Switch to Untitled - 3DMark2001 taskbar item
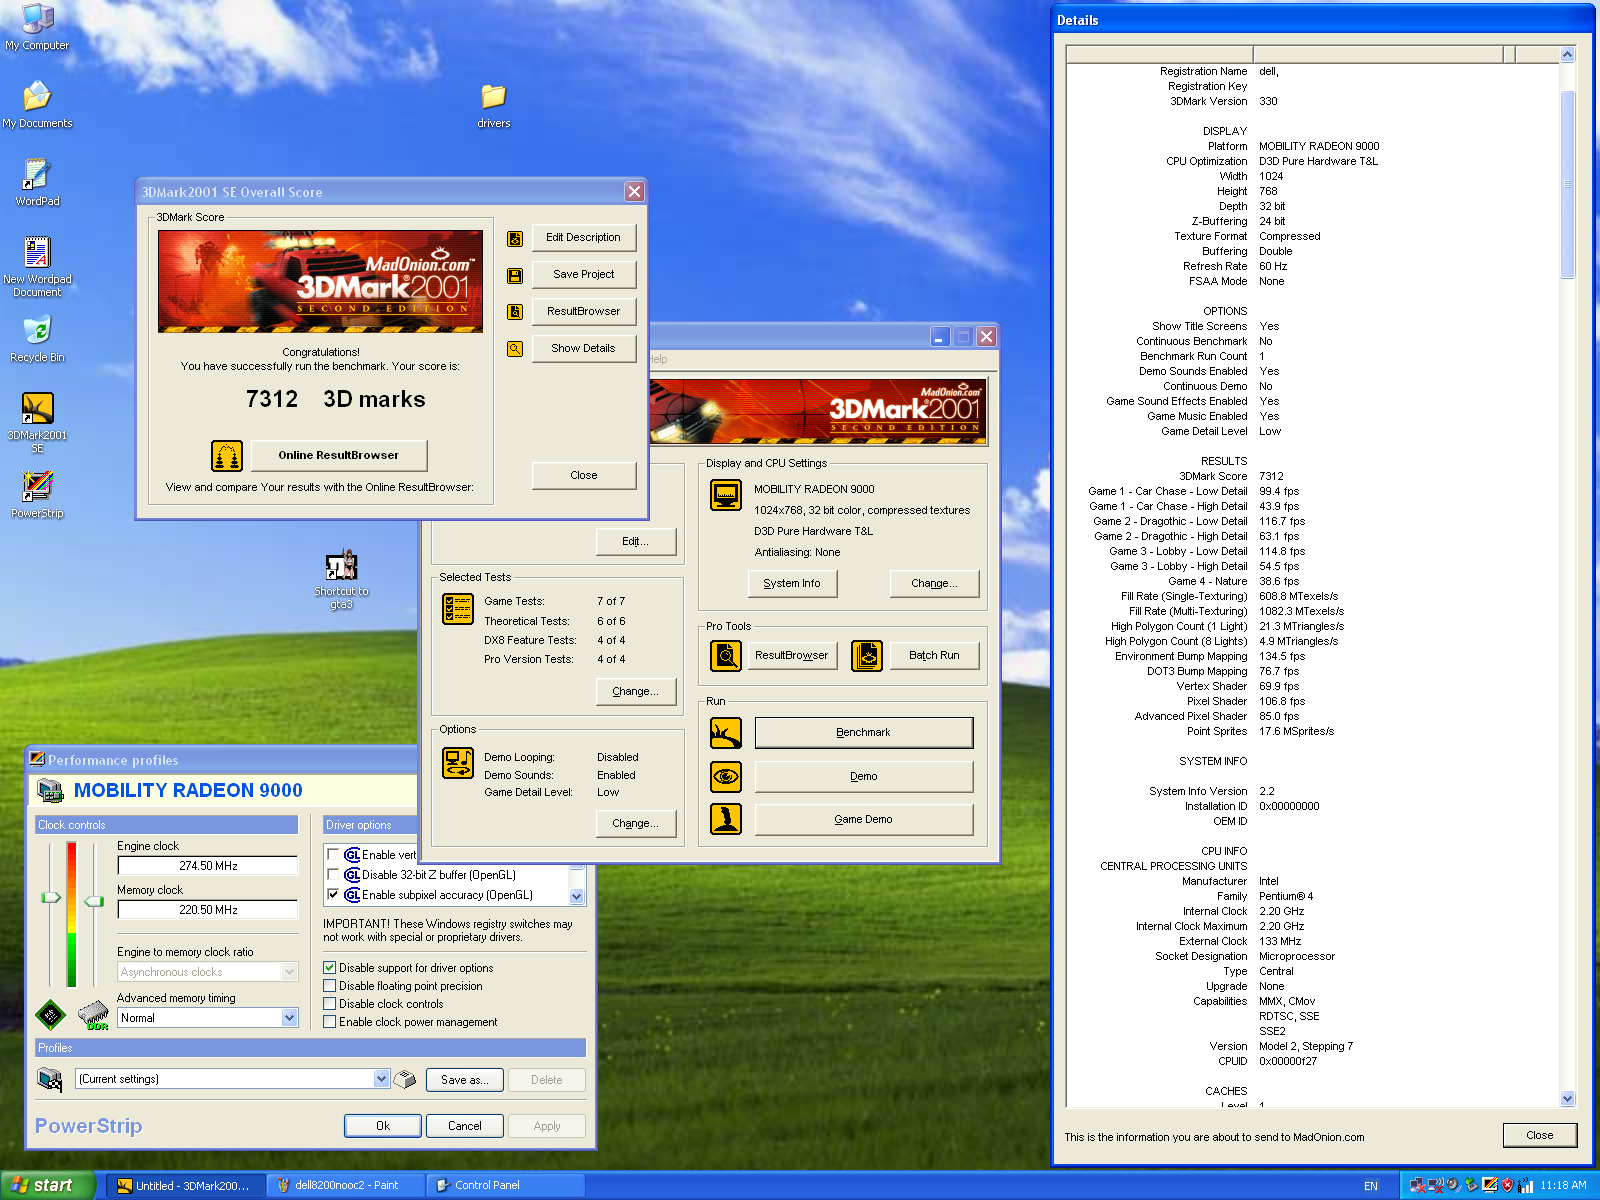The width and height of the screenshot is (1600, 1200). [186, 1186]
